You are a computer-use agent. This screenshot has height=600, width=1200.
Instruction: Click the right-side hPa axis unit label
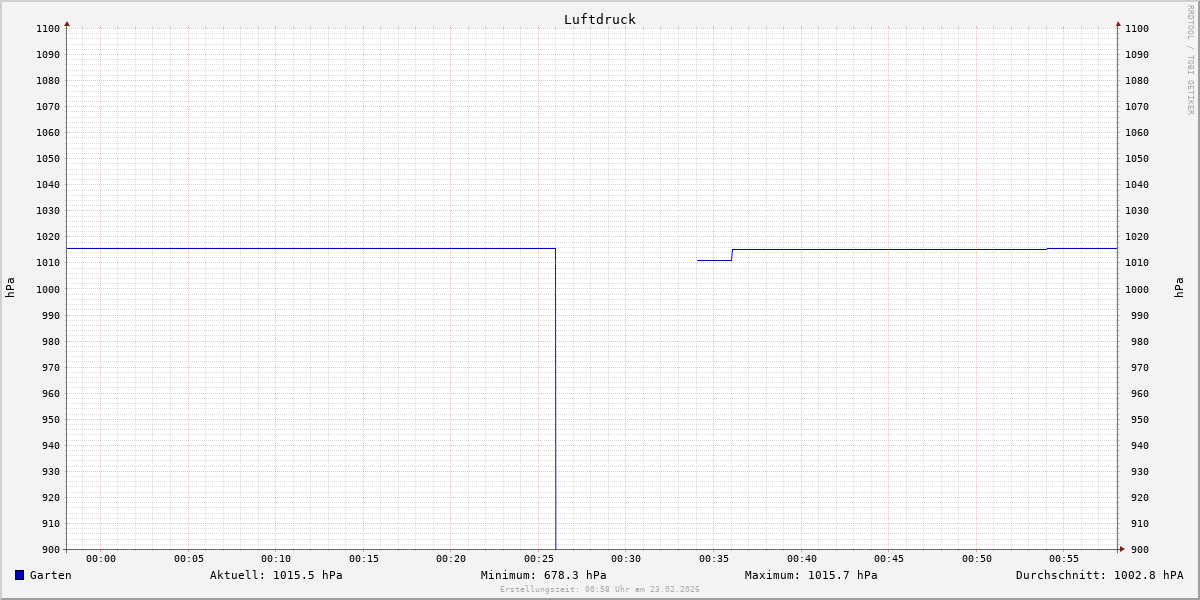click(x=1179, y=288)
